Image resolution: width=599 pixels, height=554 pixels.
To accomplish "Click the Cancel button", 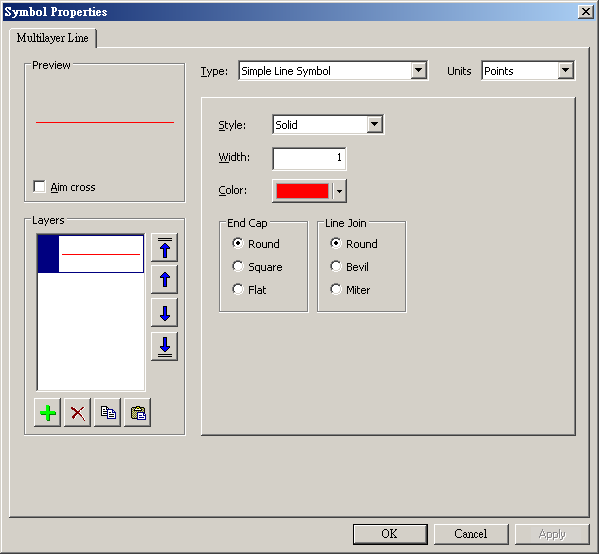I will (x=471, y=534).
